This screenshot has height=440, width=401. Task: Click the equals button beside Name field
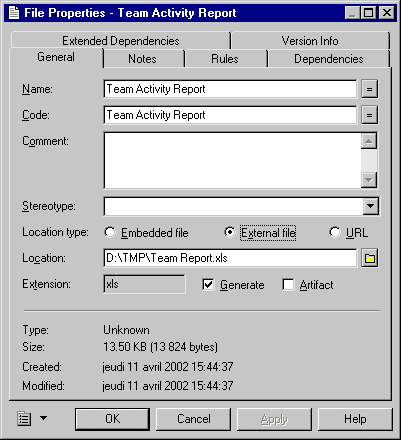click(369, 89)
